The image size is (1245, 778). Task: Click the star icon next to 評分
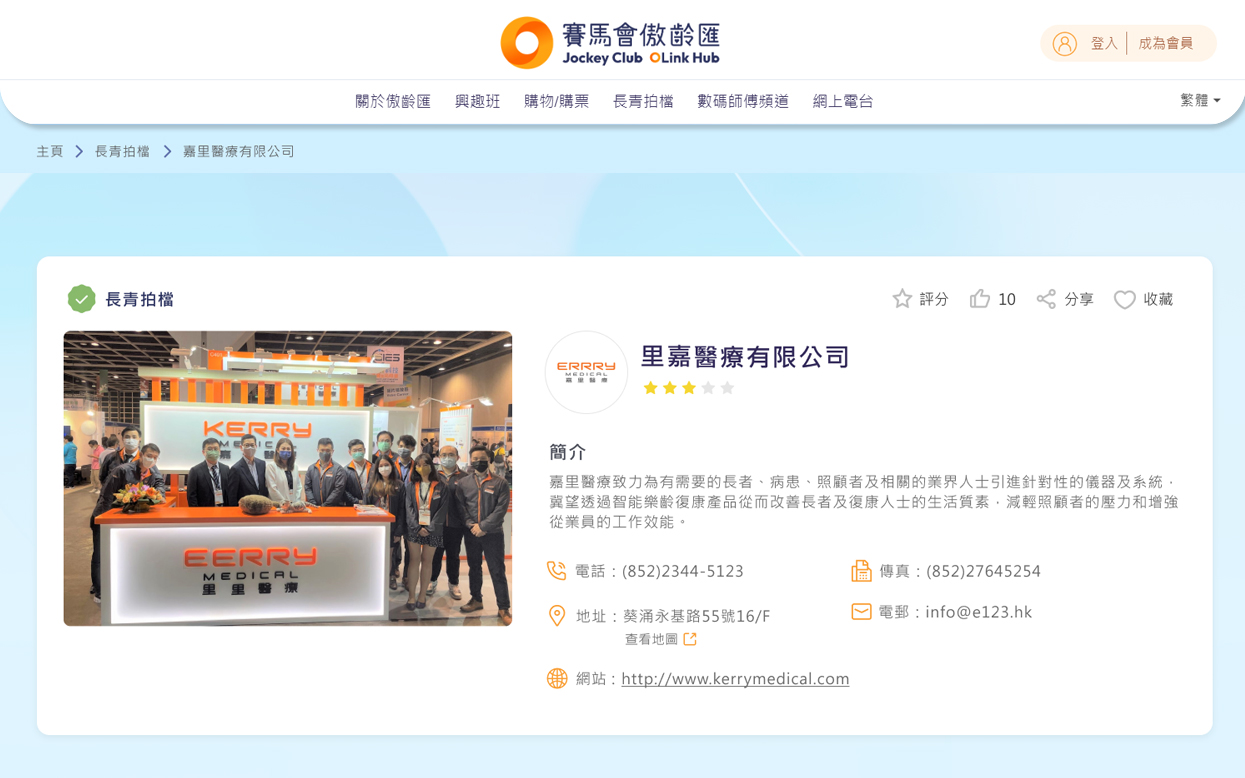tap(902, 299)
